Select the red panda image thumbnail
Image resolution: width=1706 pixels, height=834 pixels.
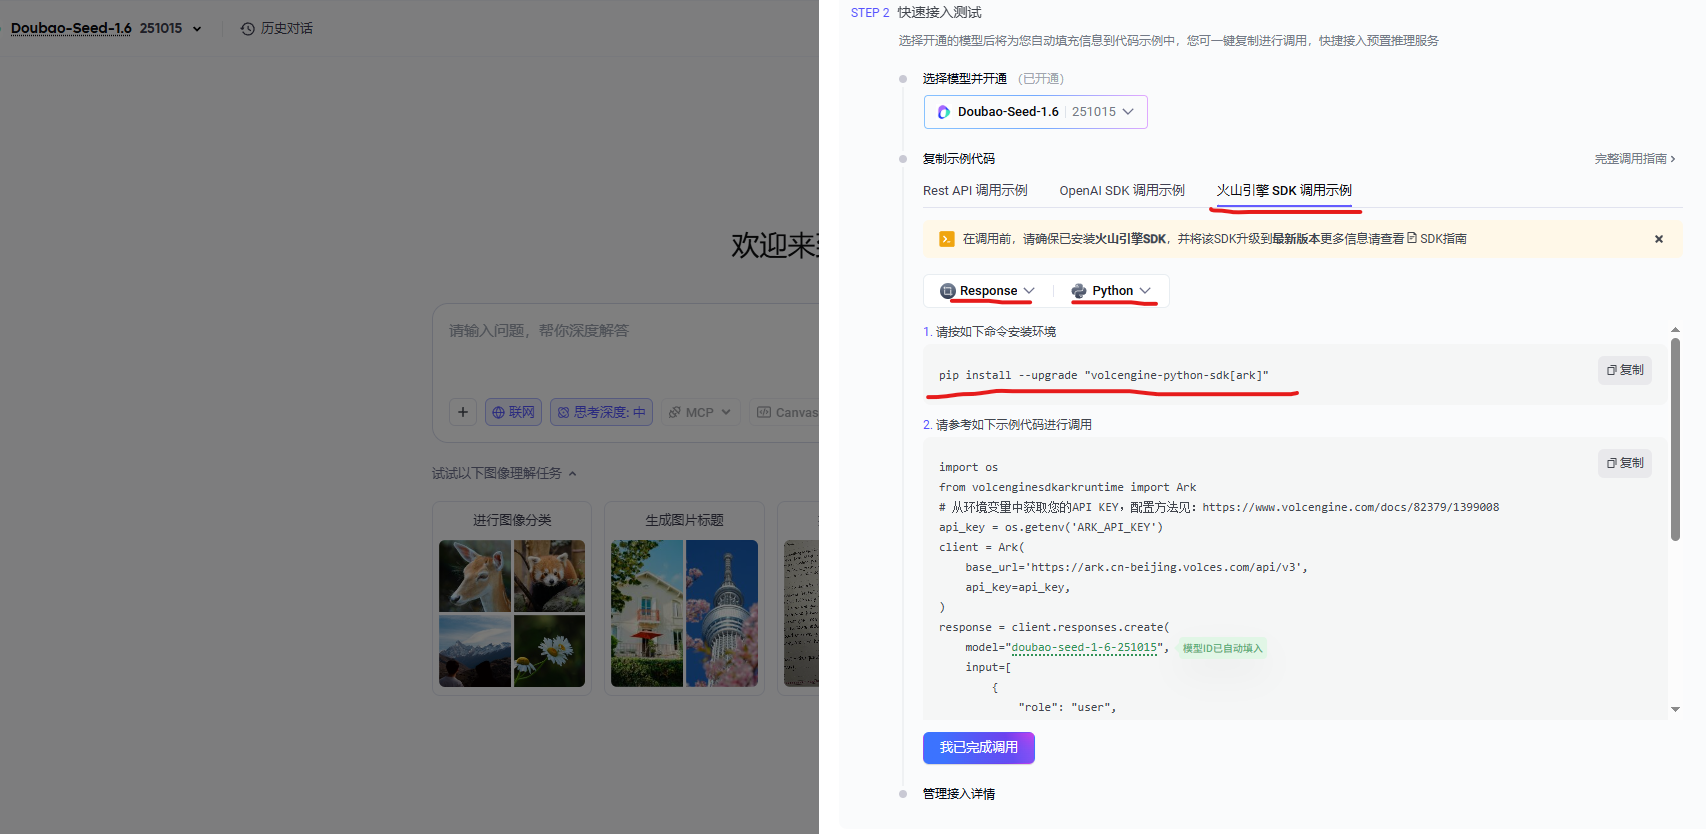(549, 576)
